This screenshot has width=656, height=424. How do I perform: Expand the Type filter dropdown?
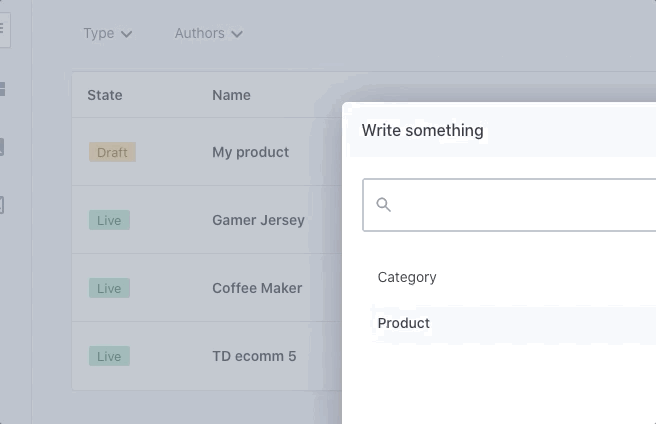tap(108, 34)
